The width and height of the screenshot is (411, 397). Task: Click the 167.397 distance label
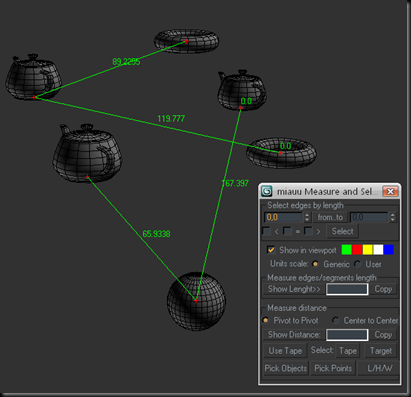click(235, 183)
